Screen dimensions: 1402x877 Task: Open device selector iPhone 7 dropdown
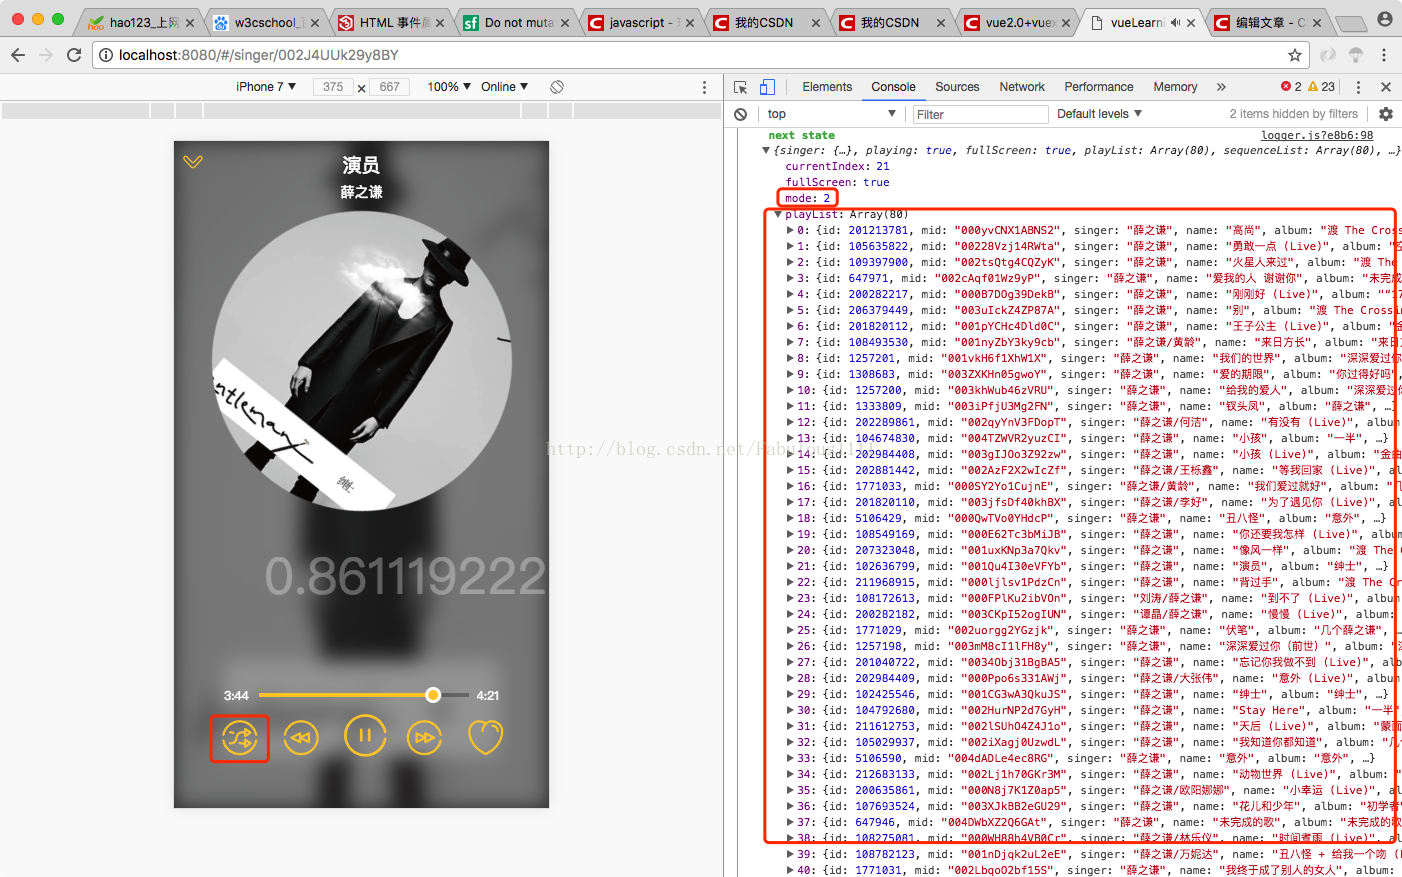click(266, 87)
